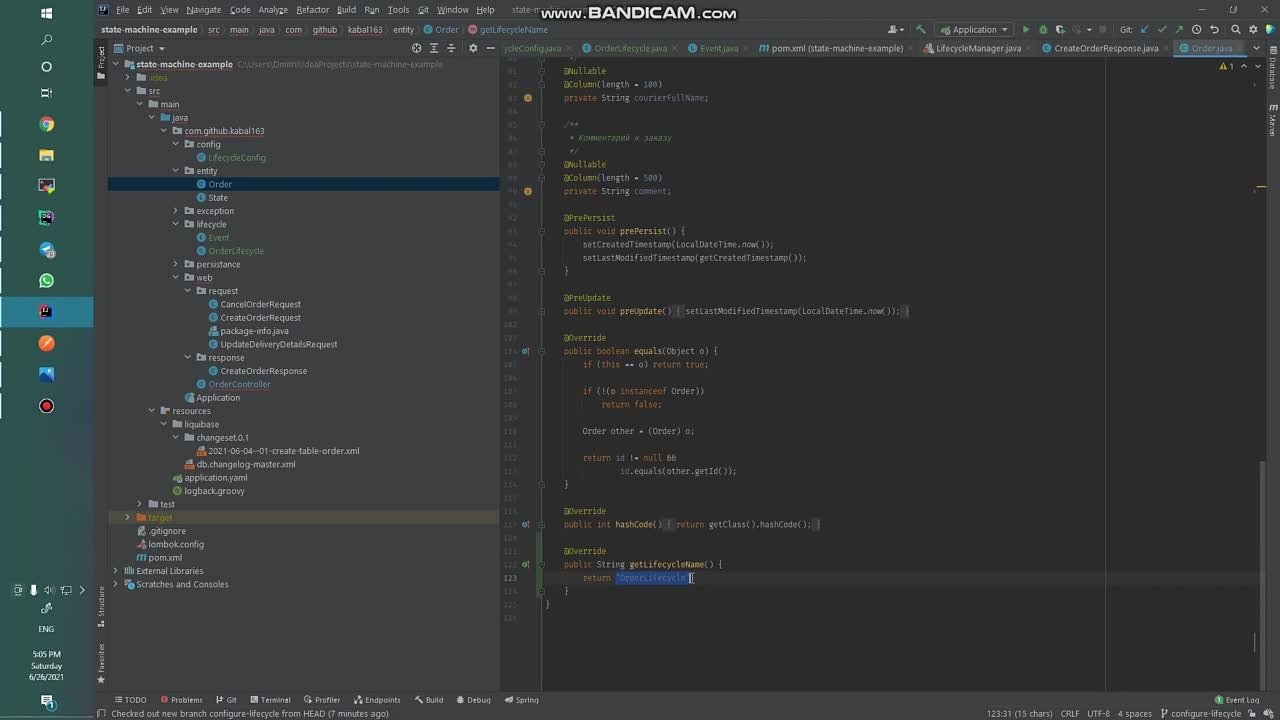Select opened file target icon in Project panel
The width and height of the screenshot is (1280, 720).
(417, 48)
